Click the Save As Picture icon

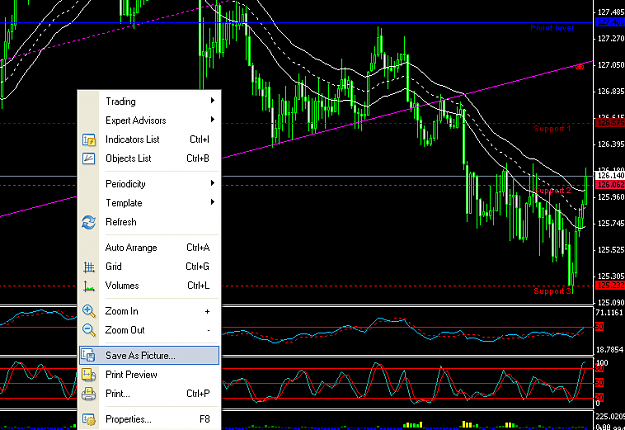point(88,355)
